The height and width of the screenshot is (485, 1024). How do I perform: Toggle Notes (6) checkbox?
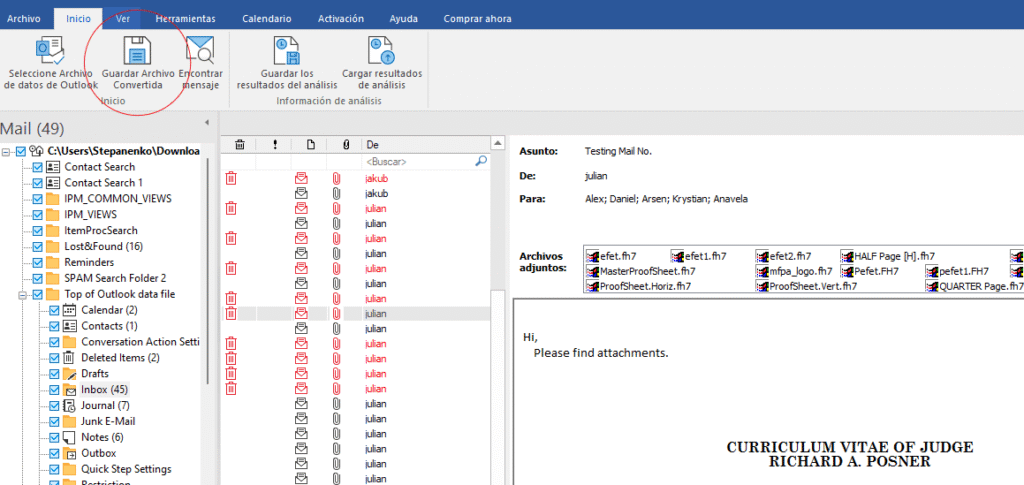coord(54,437)
